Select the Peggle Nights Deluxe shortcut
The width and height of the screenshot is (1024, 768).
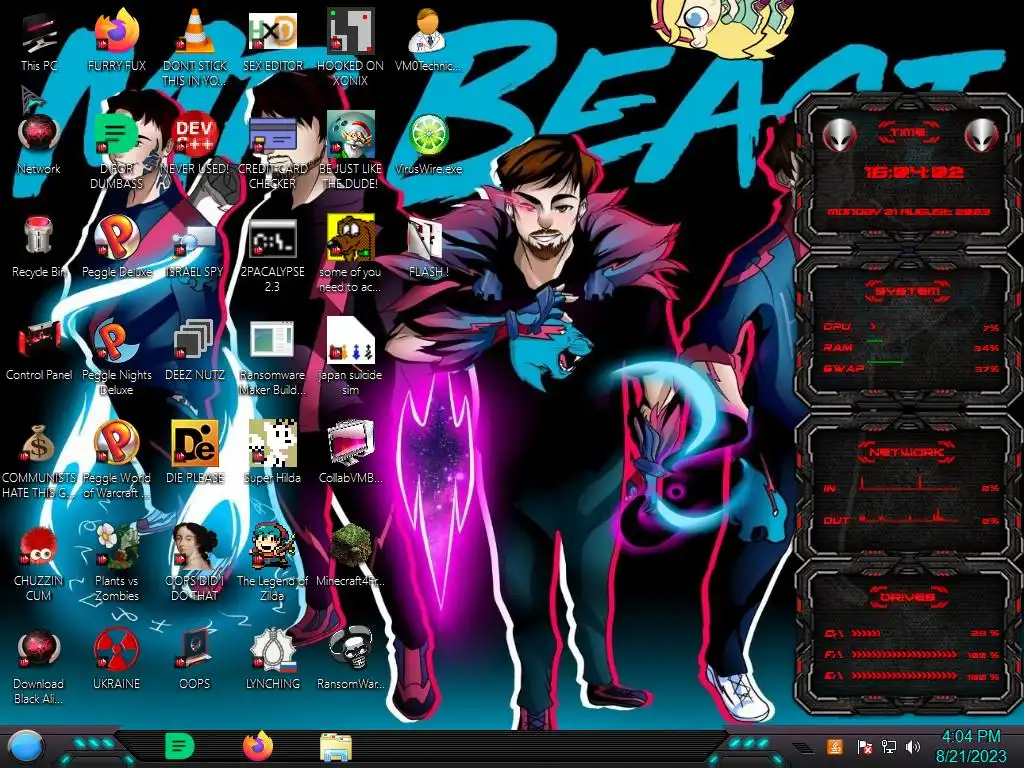click(x=116, y=340)
